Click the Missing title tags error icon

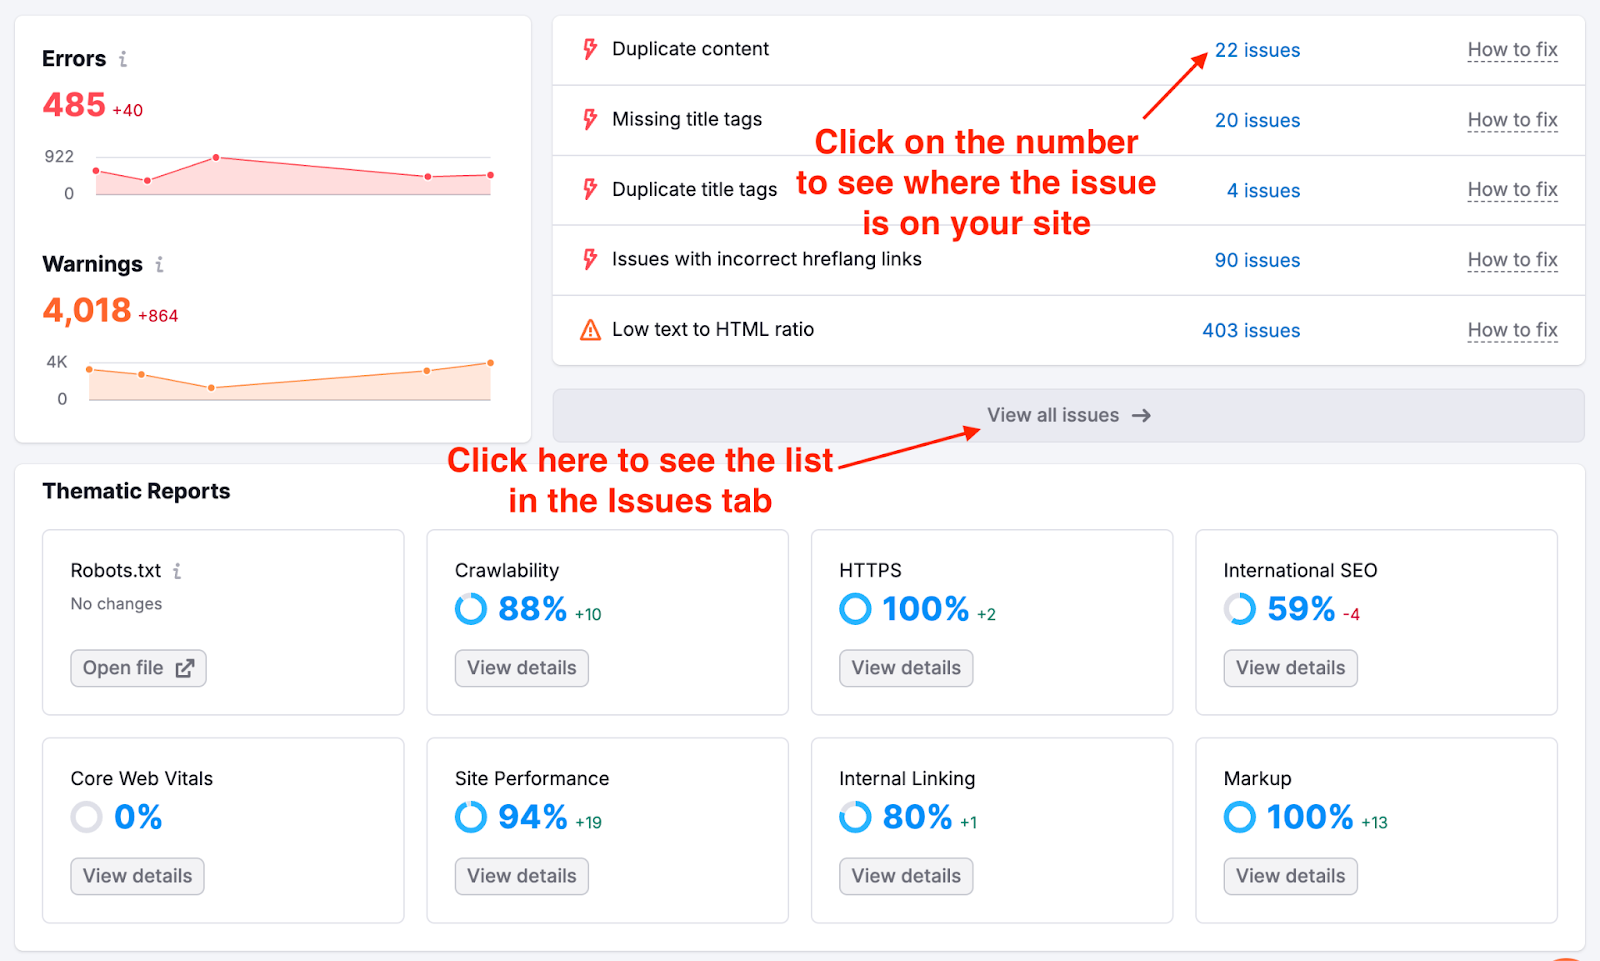[590, 120]
